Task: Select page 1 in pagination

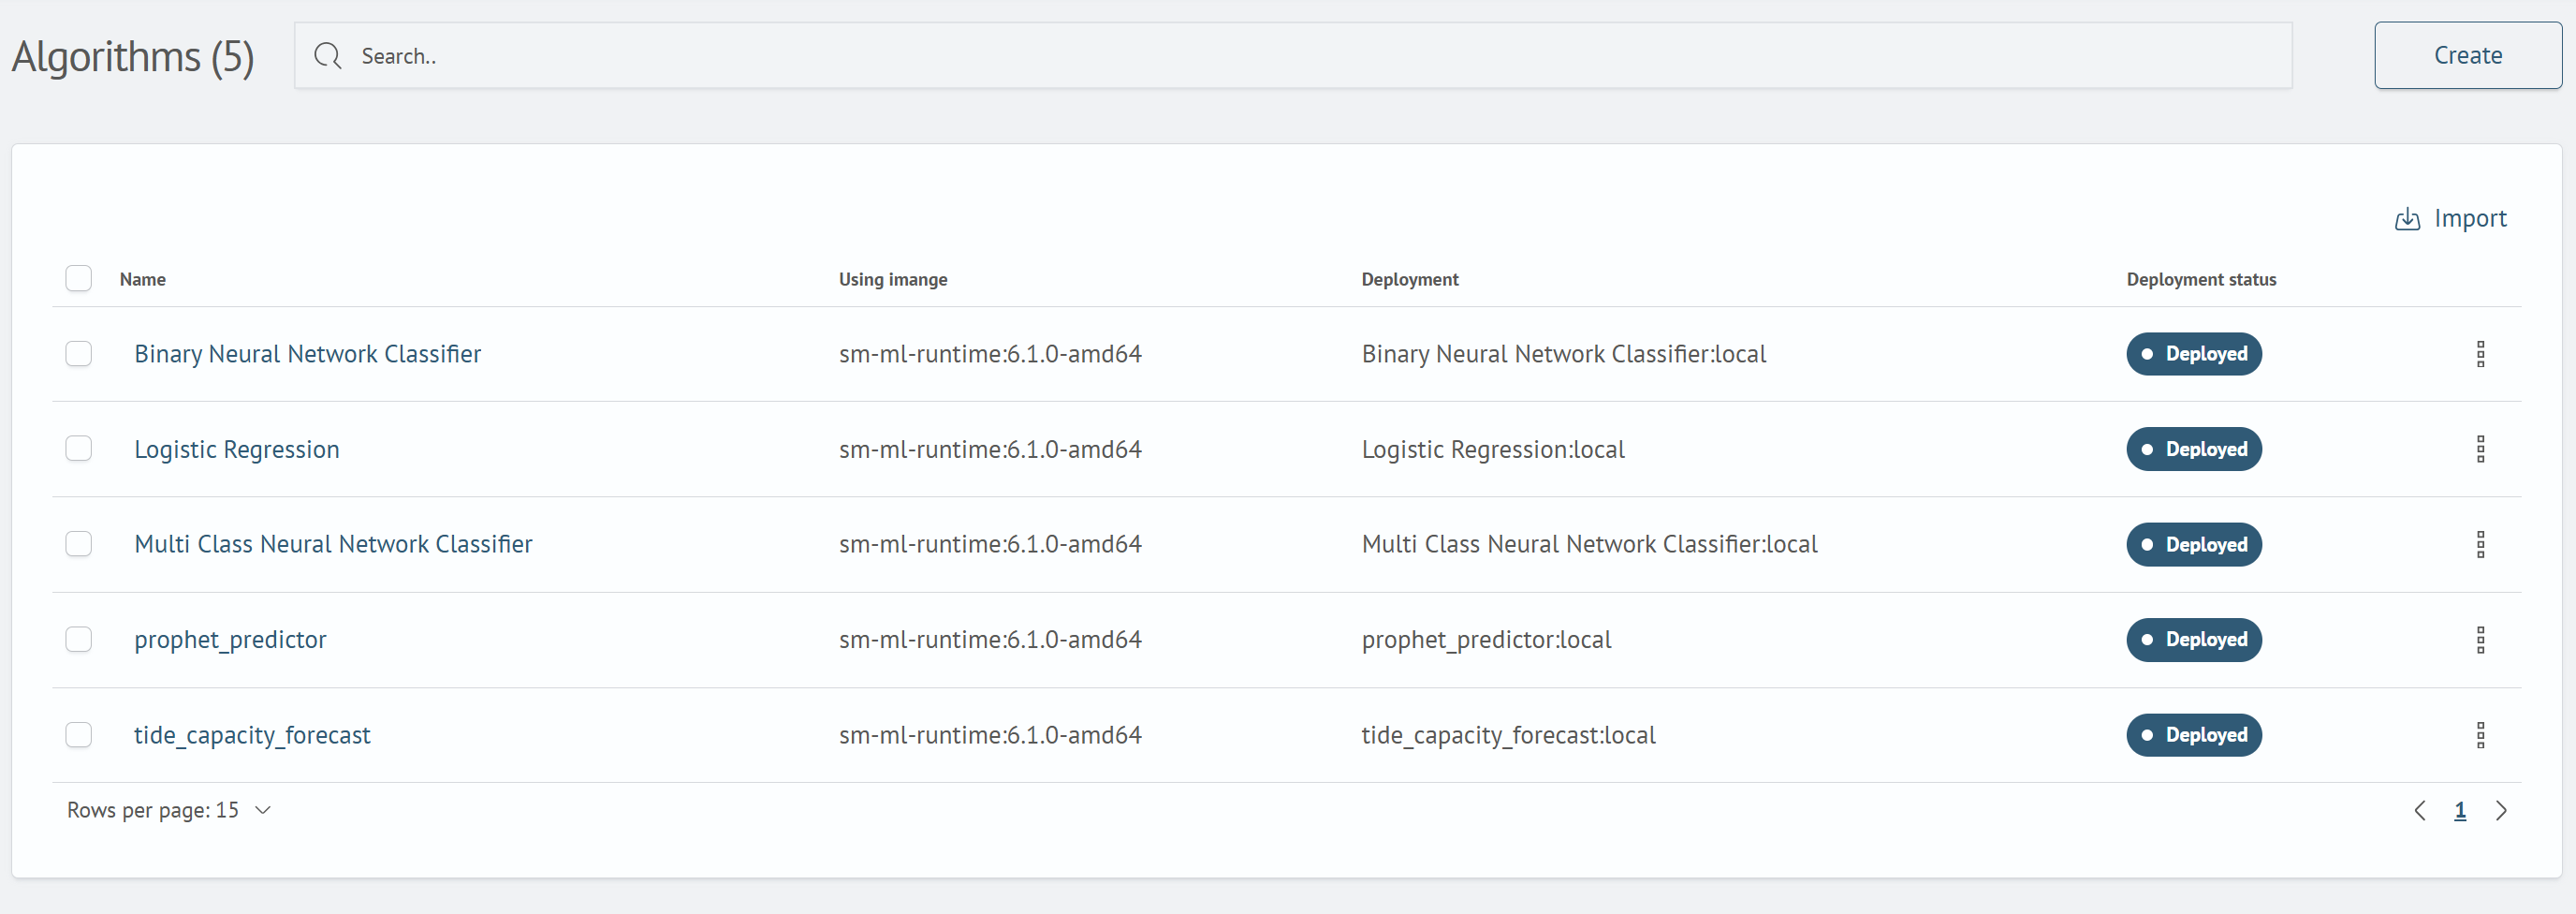Action: [2460, 811]
